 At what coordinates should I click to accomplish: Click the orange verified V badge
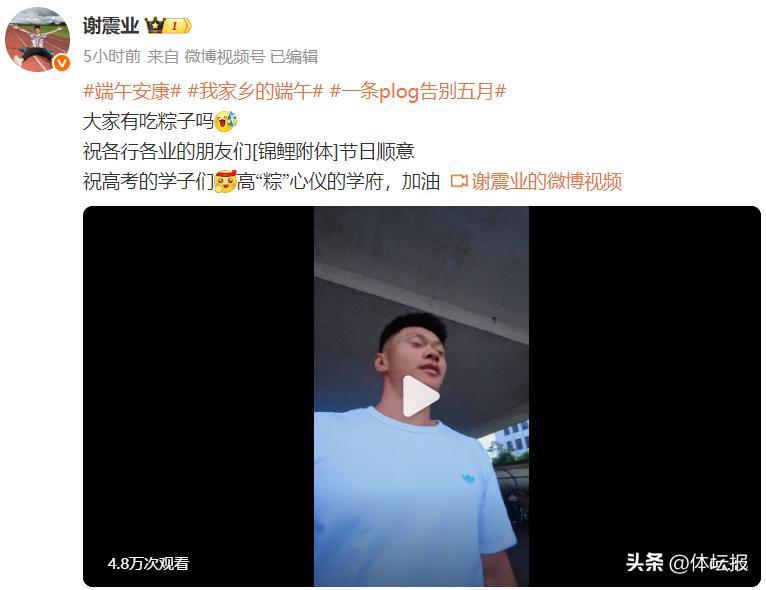tap(62, 63)
